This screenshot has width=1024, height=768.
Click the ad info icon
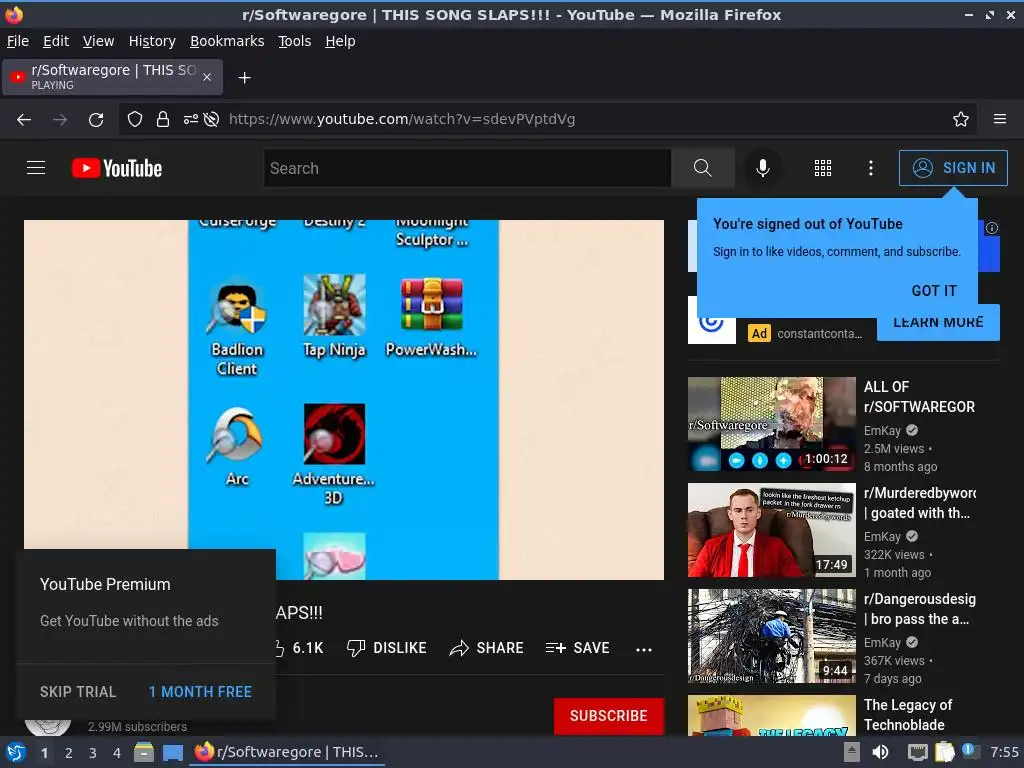click(x=992, y=228)
